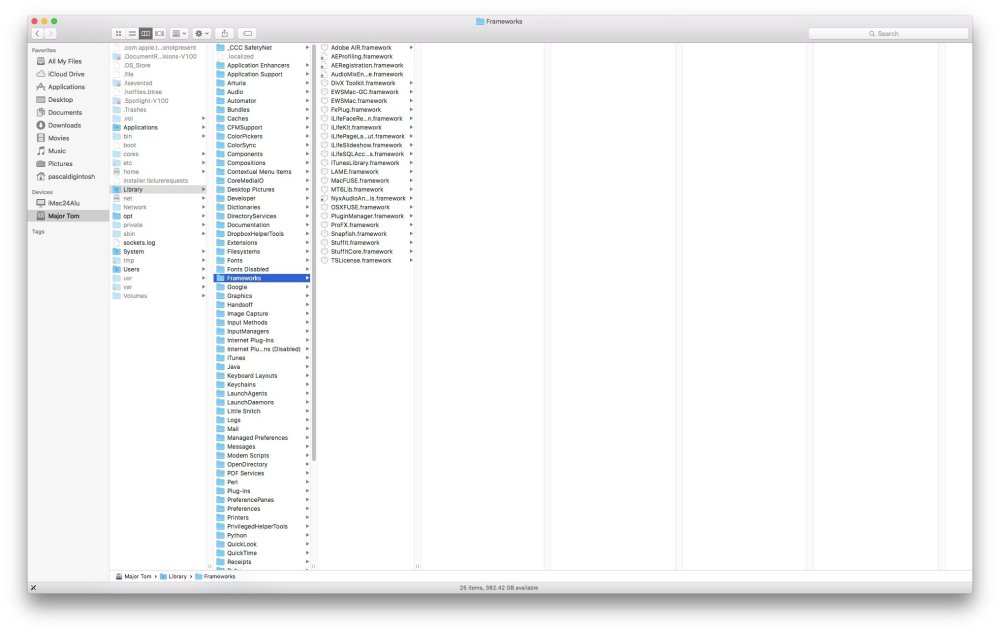Select OSXFUSE.framework

367,207
